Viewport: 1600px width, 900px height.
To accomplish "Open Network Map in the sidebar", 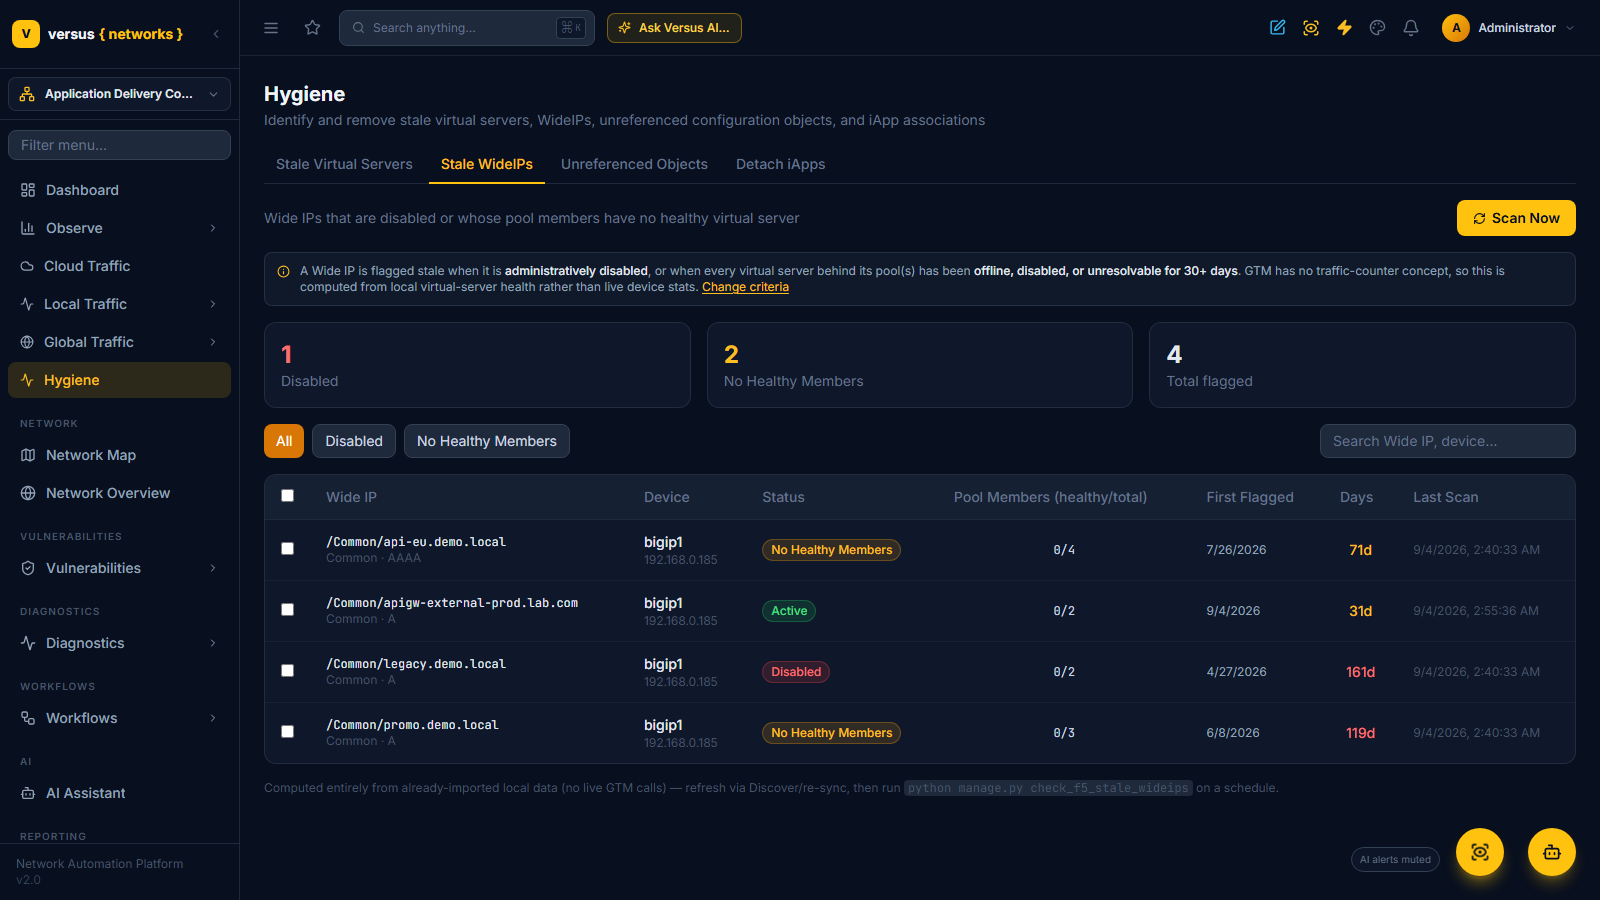I will tap(119, 455).
